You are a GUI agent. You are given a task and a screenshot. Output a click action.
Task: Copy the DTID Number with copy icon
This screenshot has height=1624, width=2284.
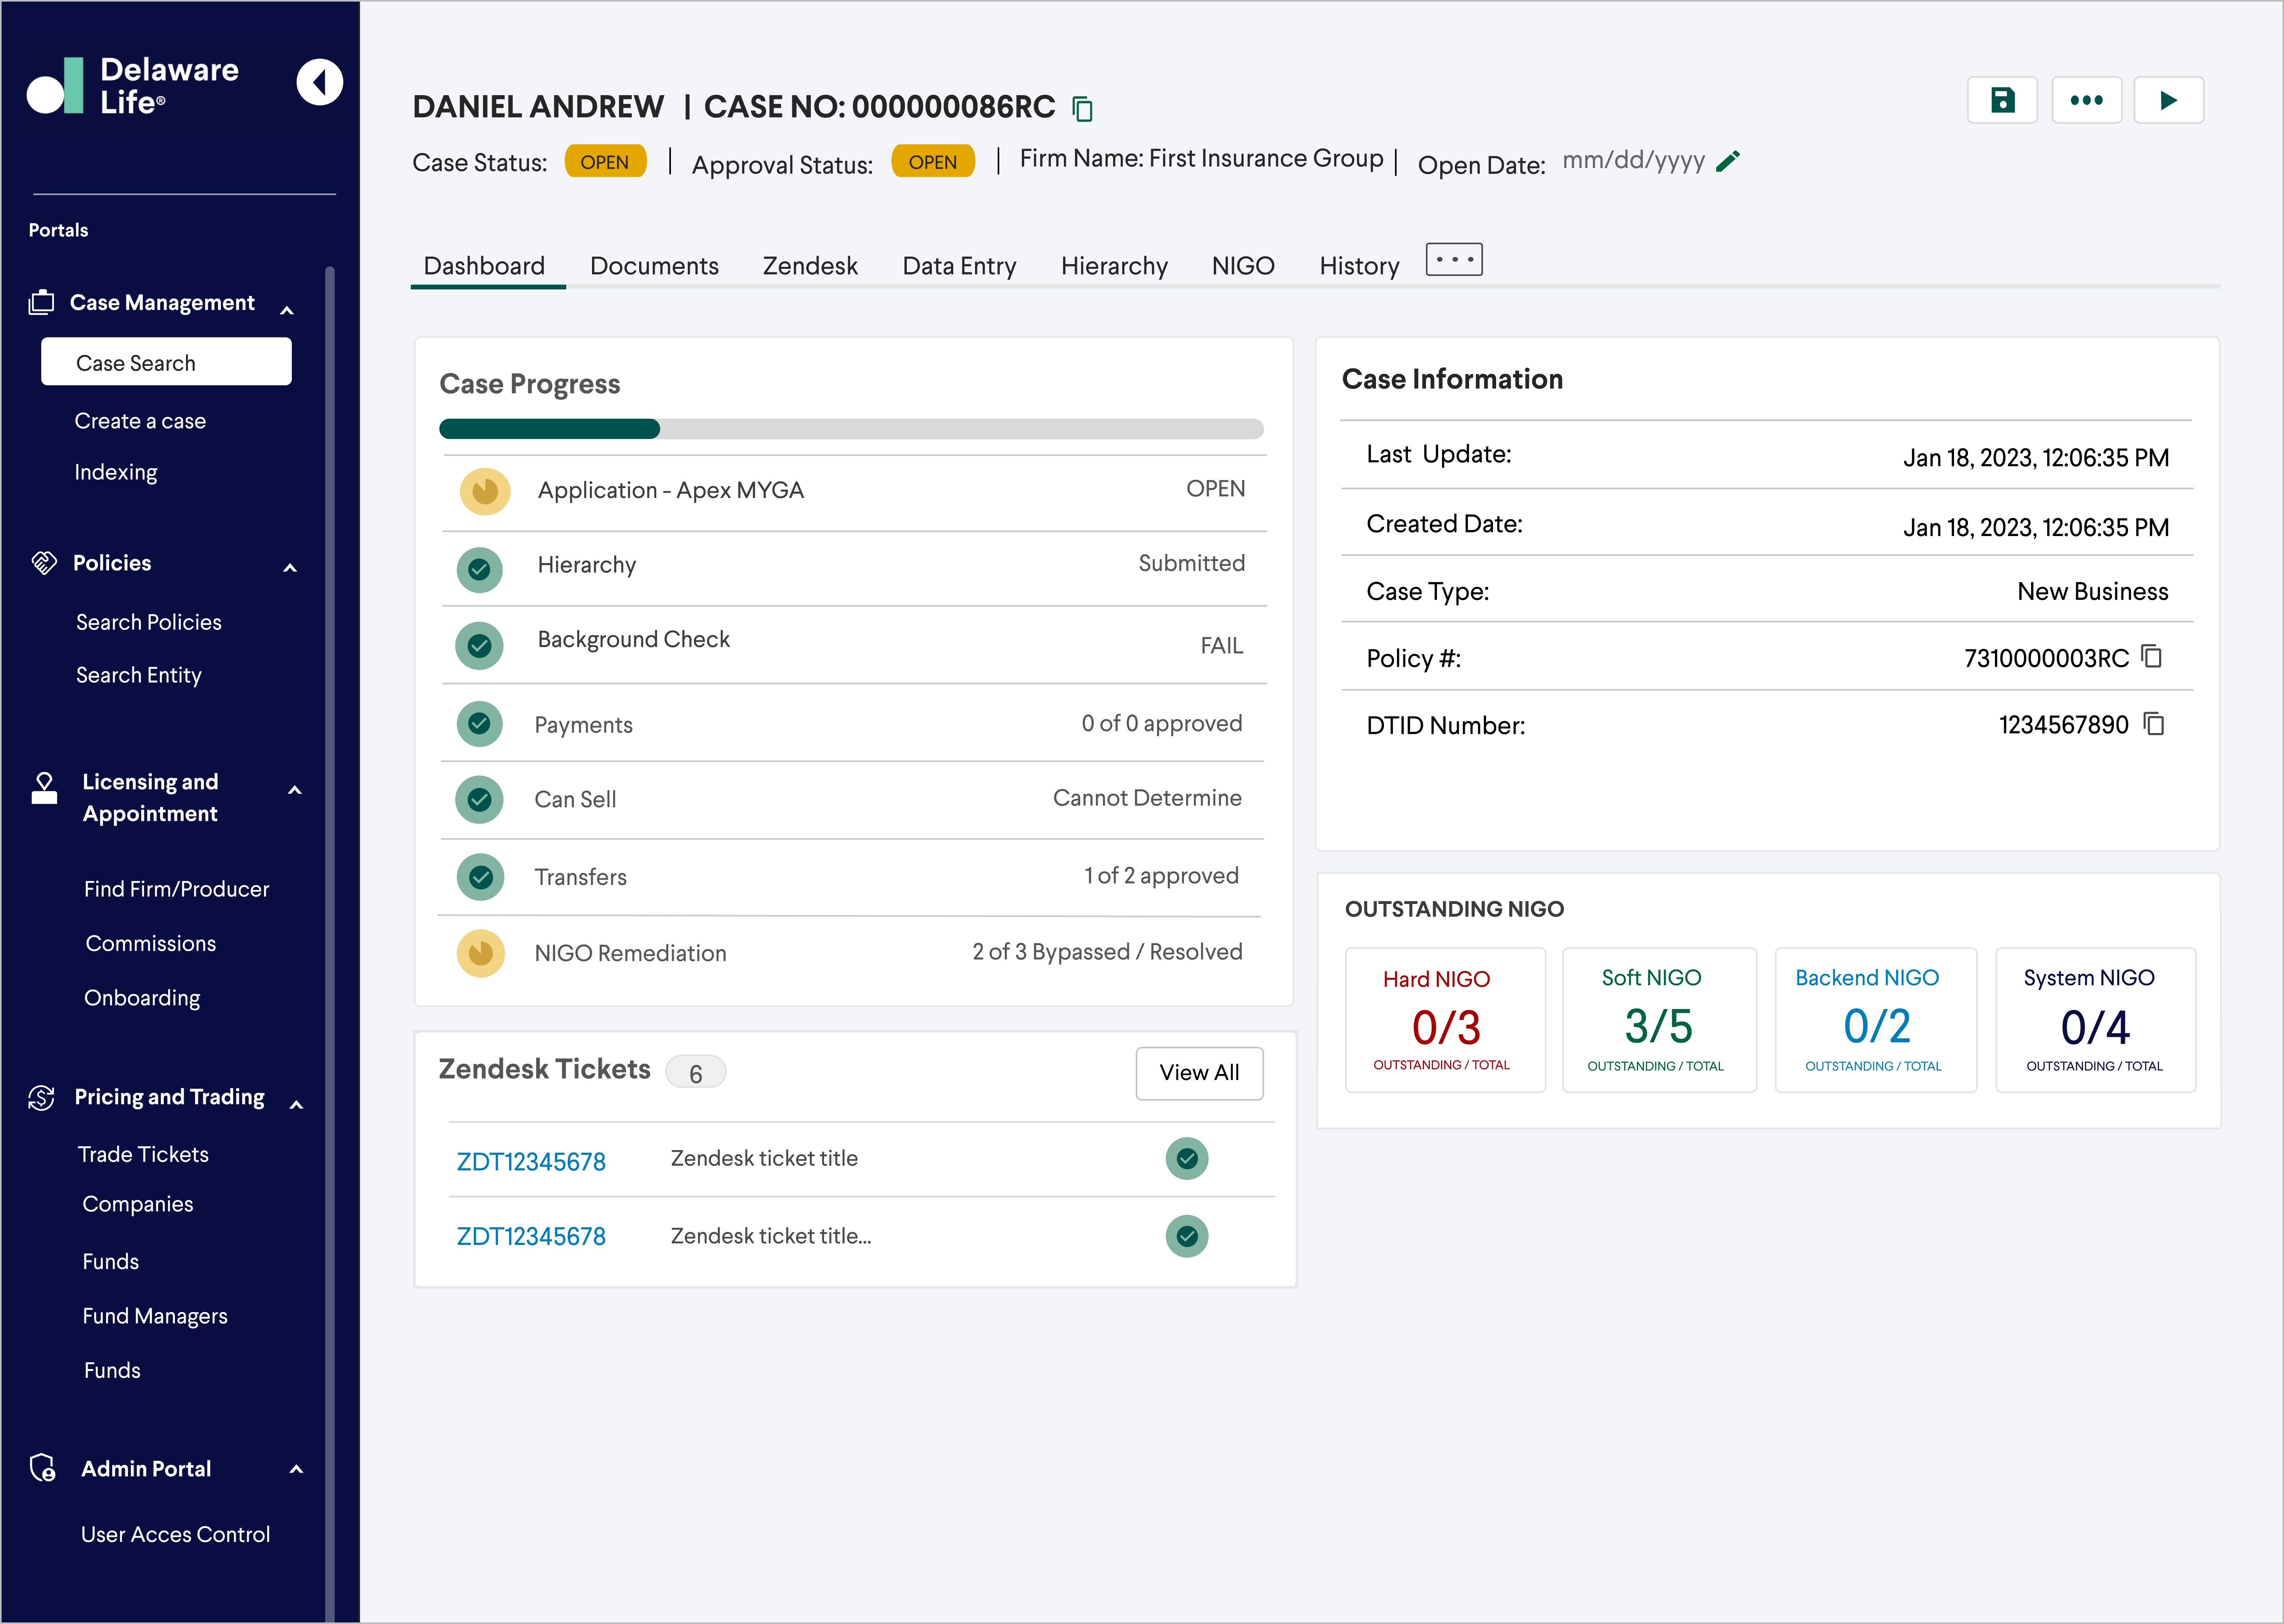(x=2154, y=724)
